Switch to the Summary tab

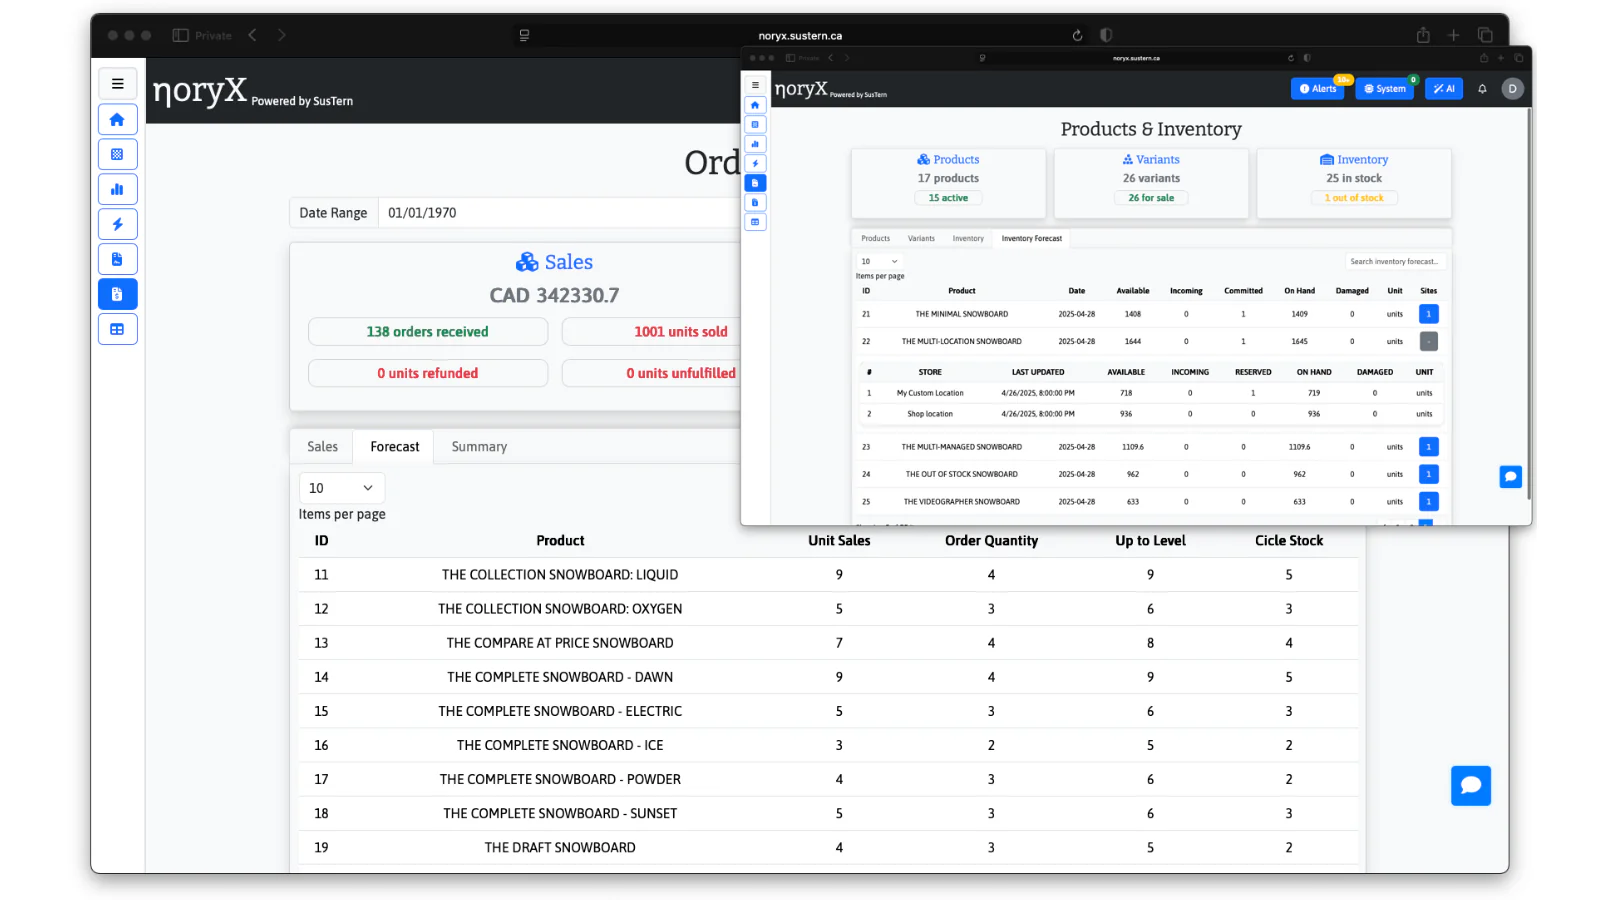479,447
